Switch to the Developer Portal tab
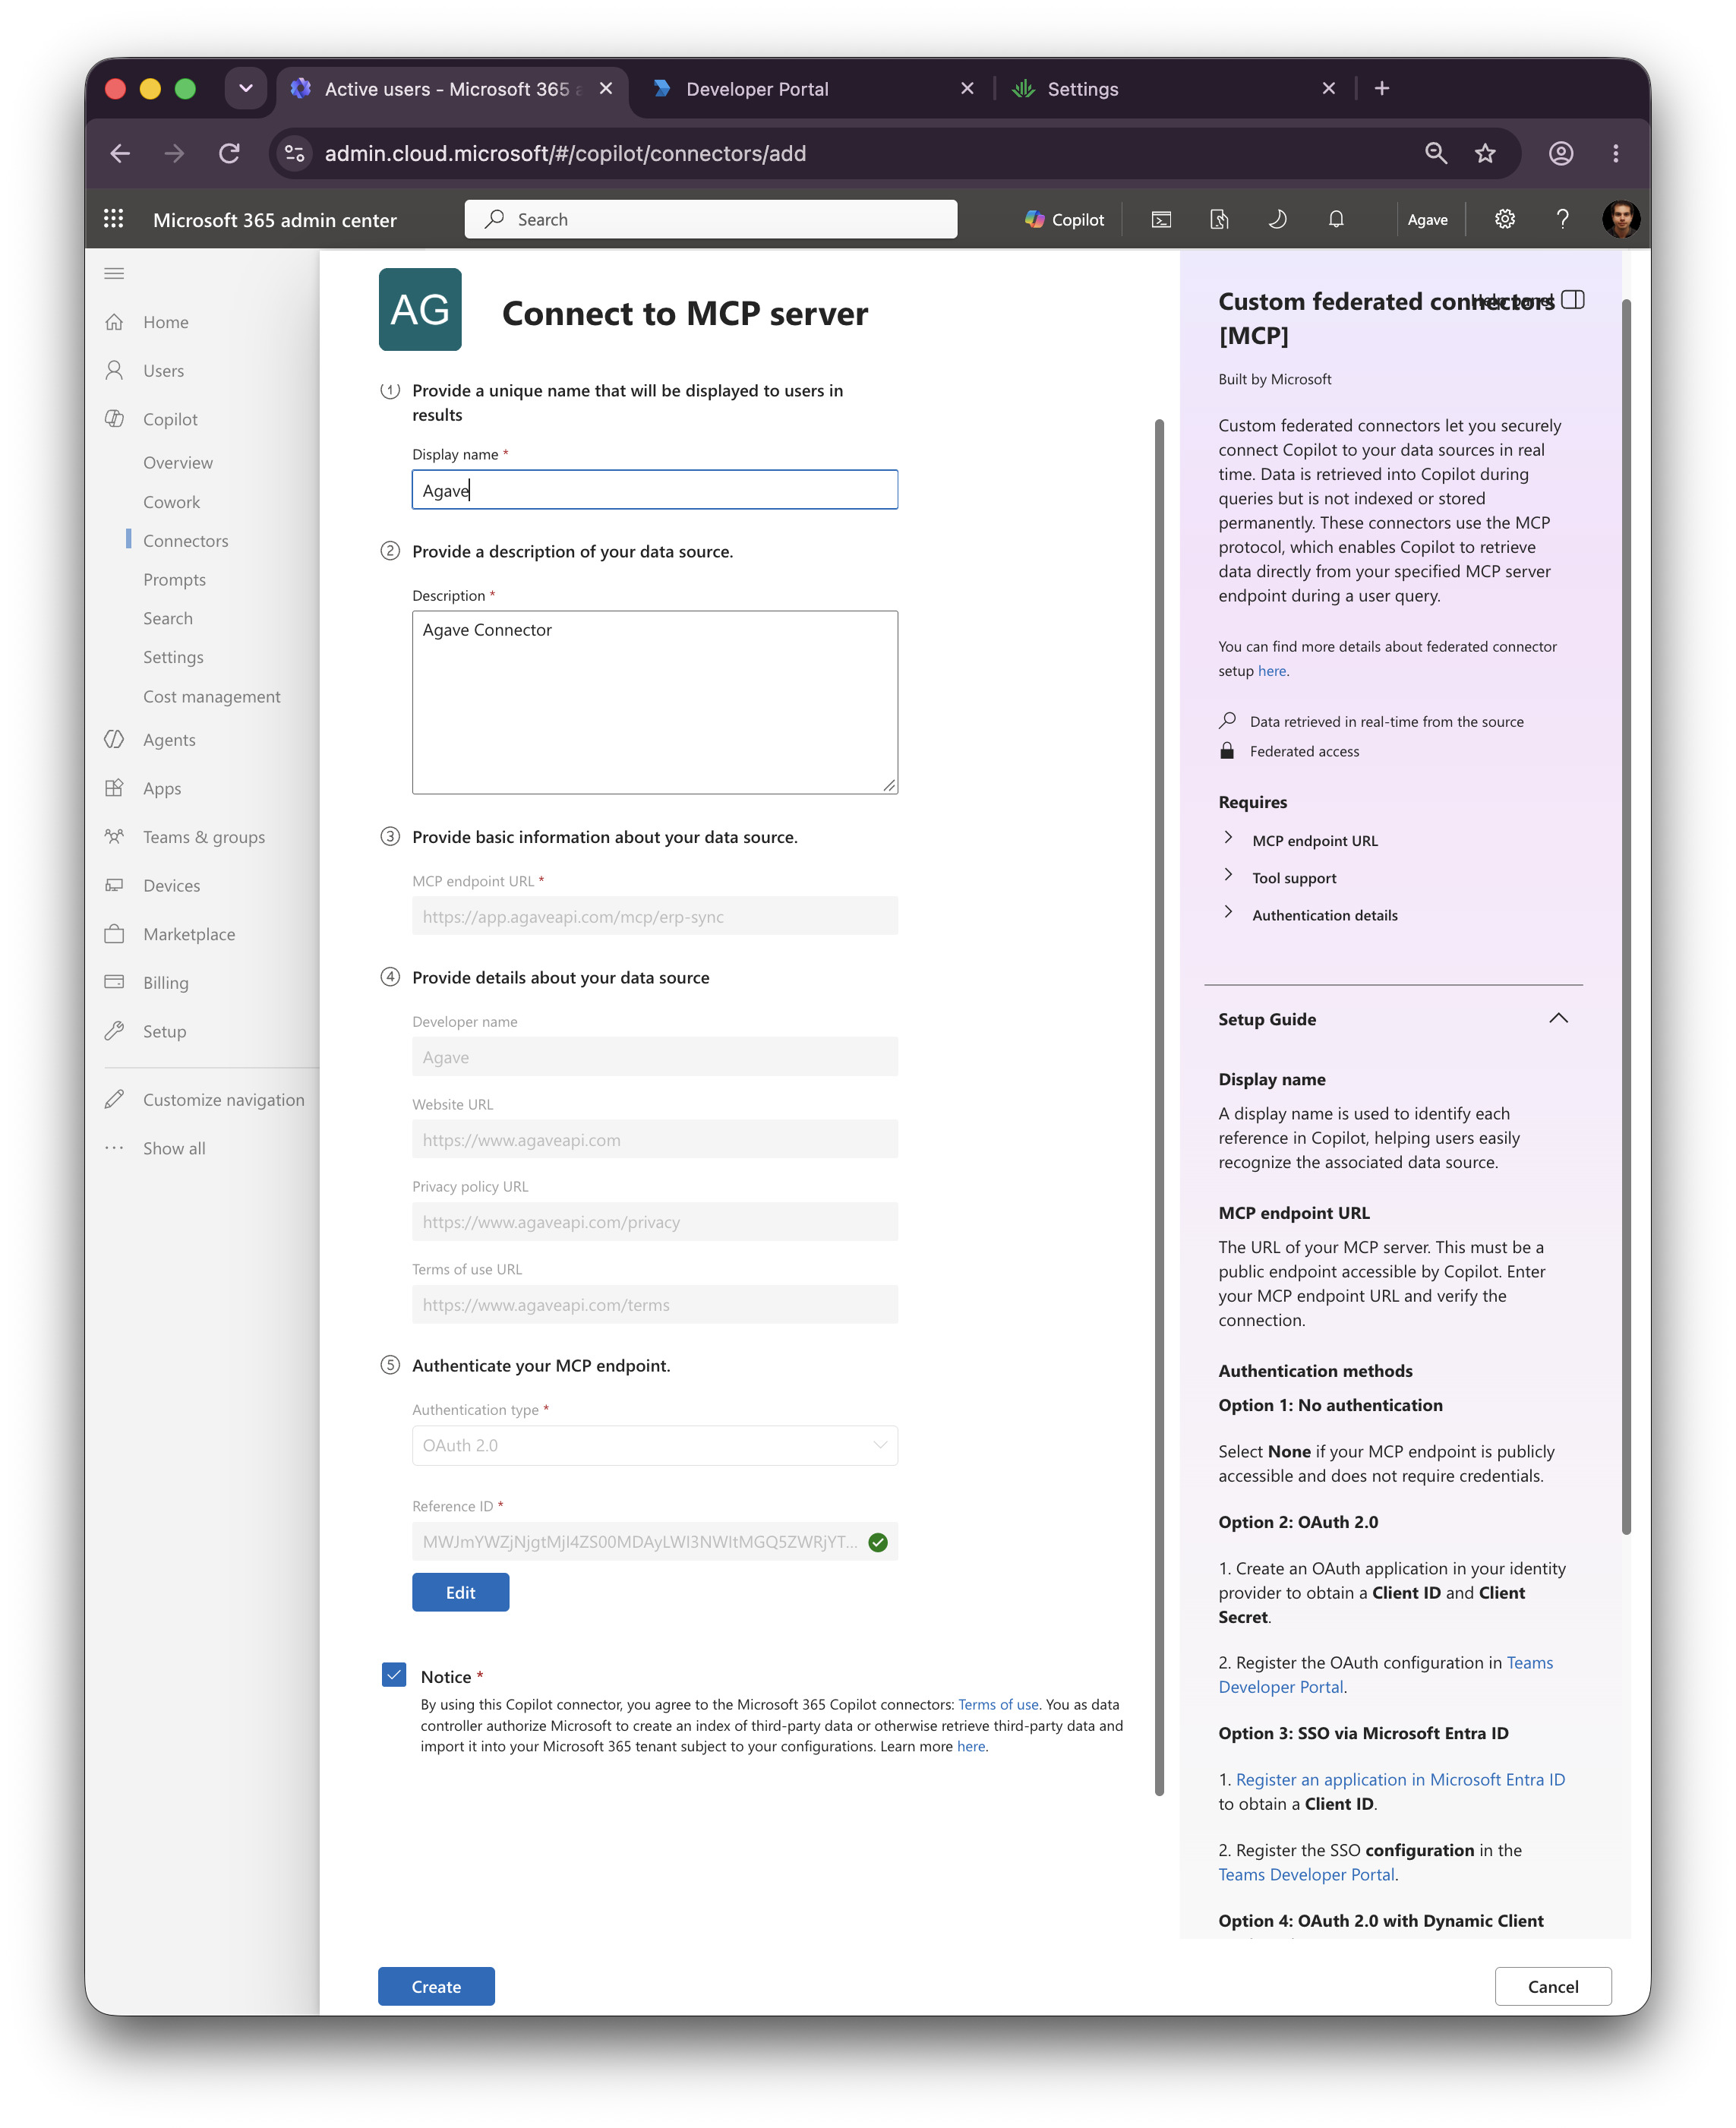Screen dimensions: 1736x2128 [x=811, y=89]
